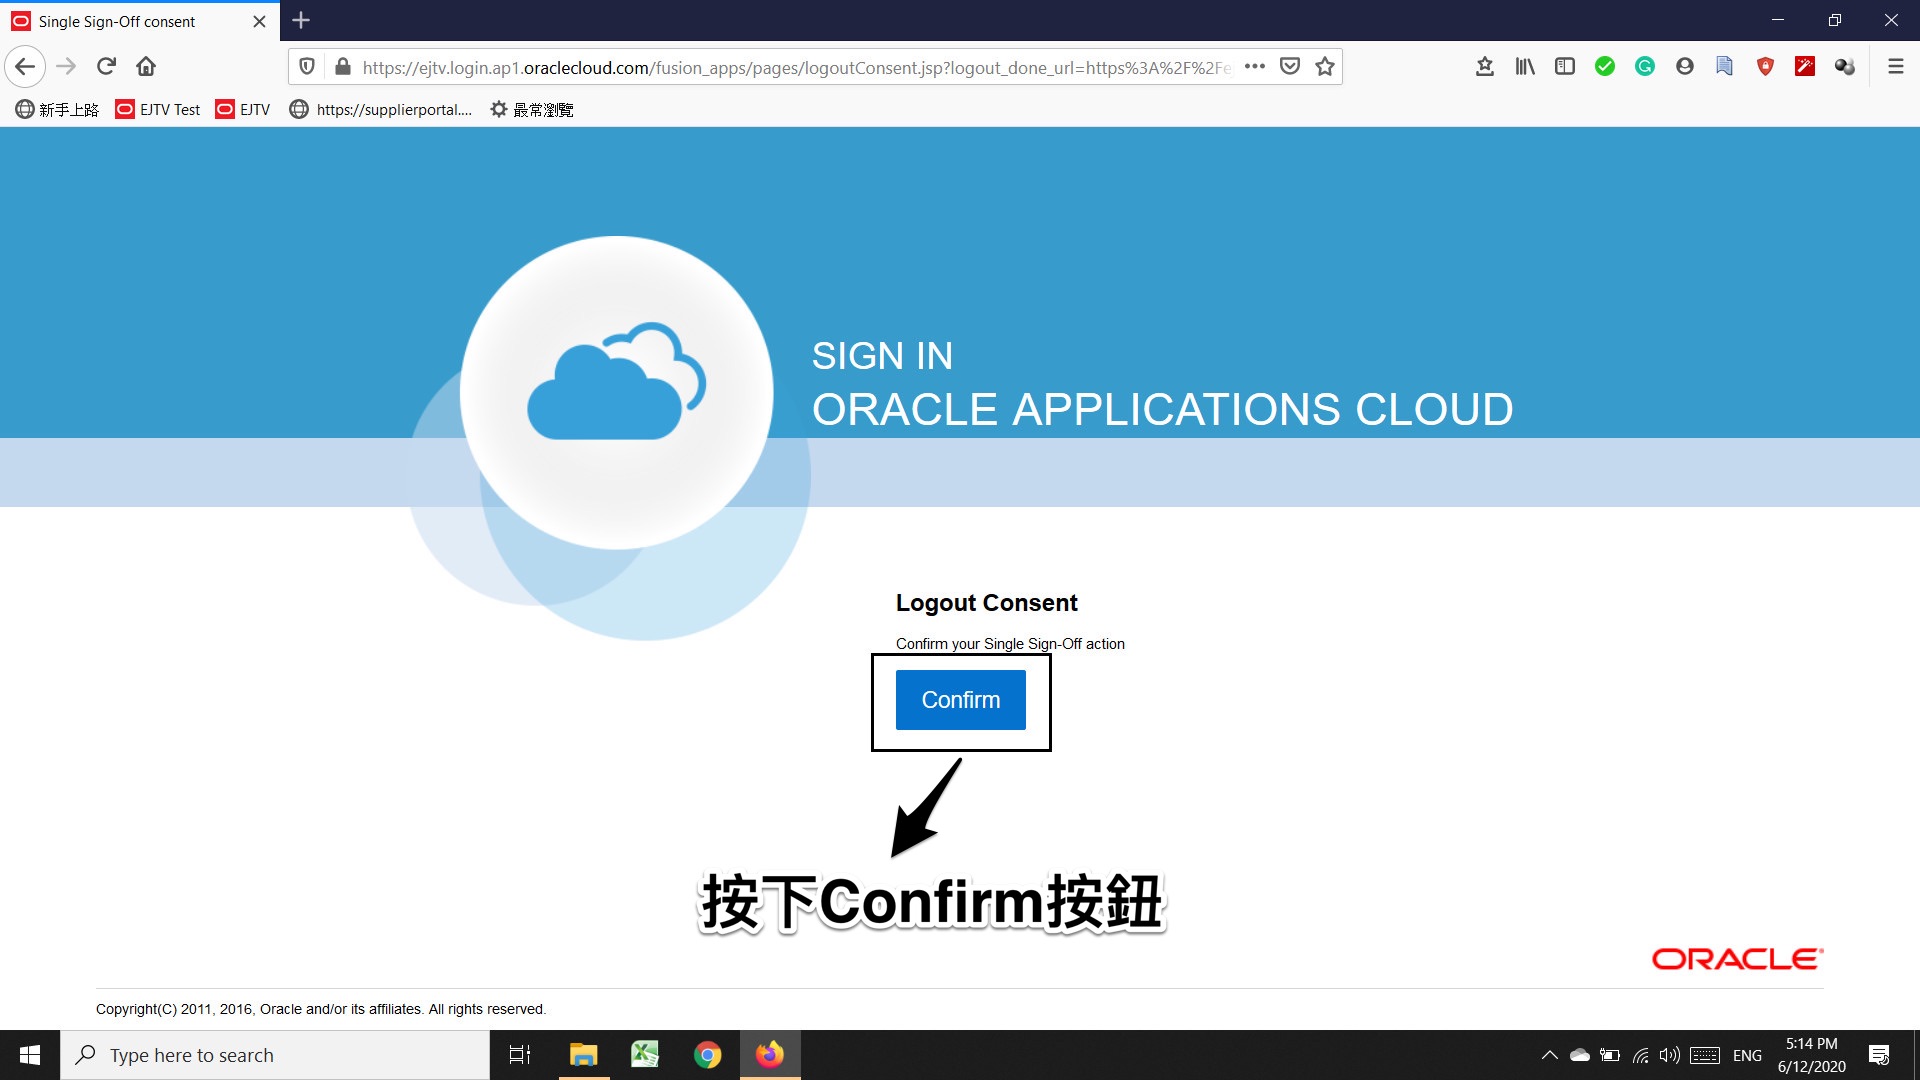This screenshot has width=1920, height=1080.
Task: Open the OneDrive tray icon
Action: coord(1580,1055)
